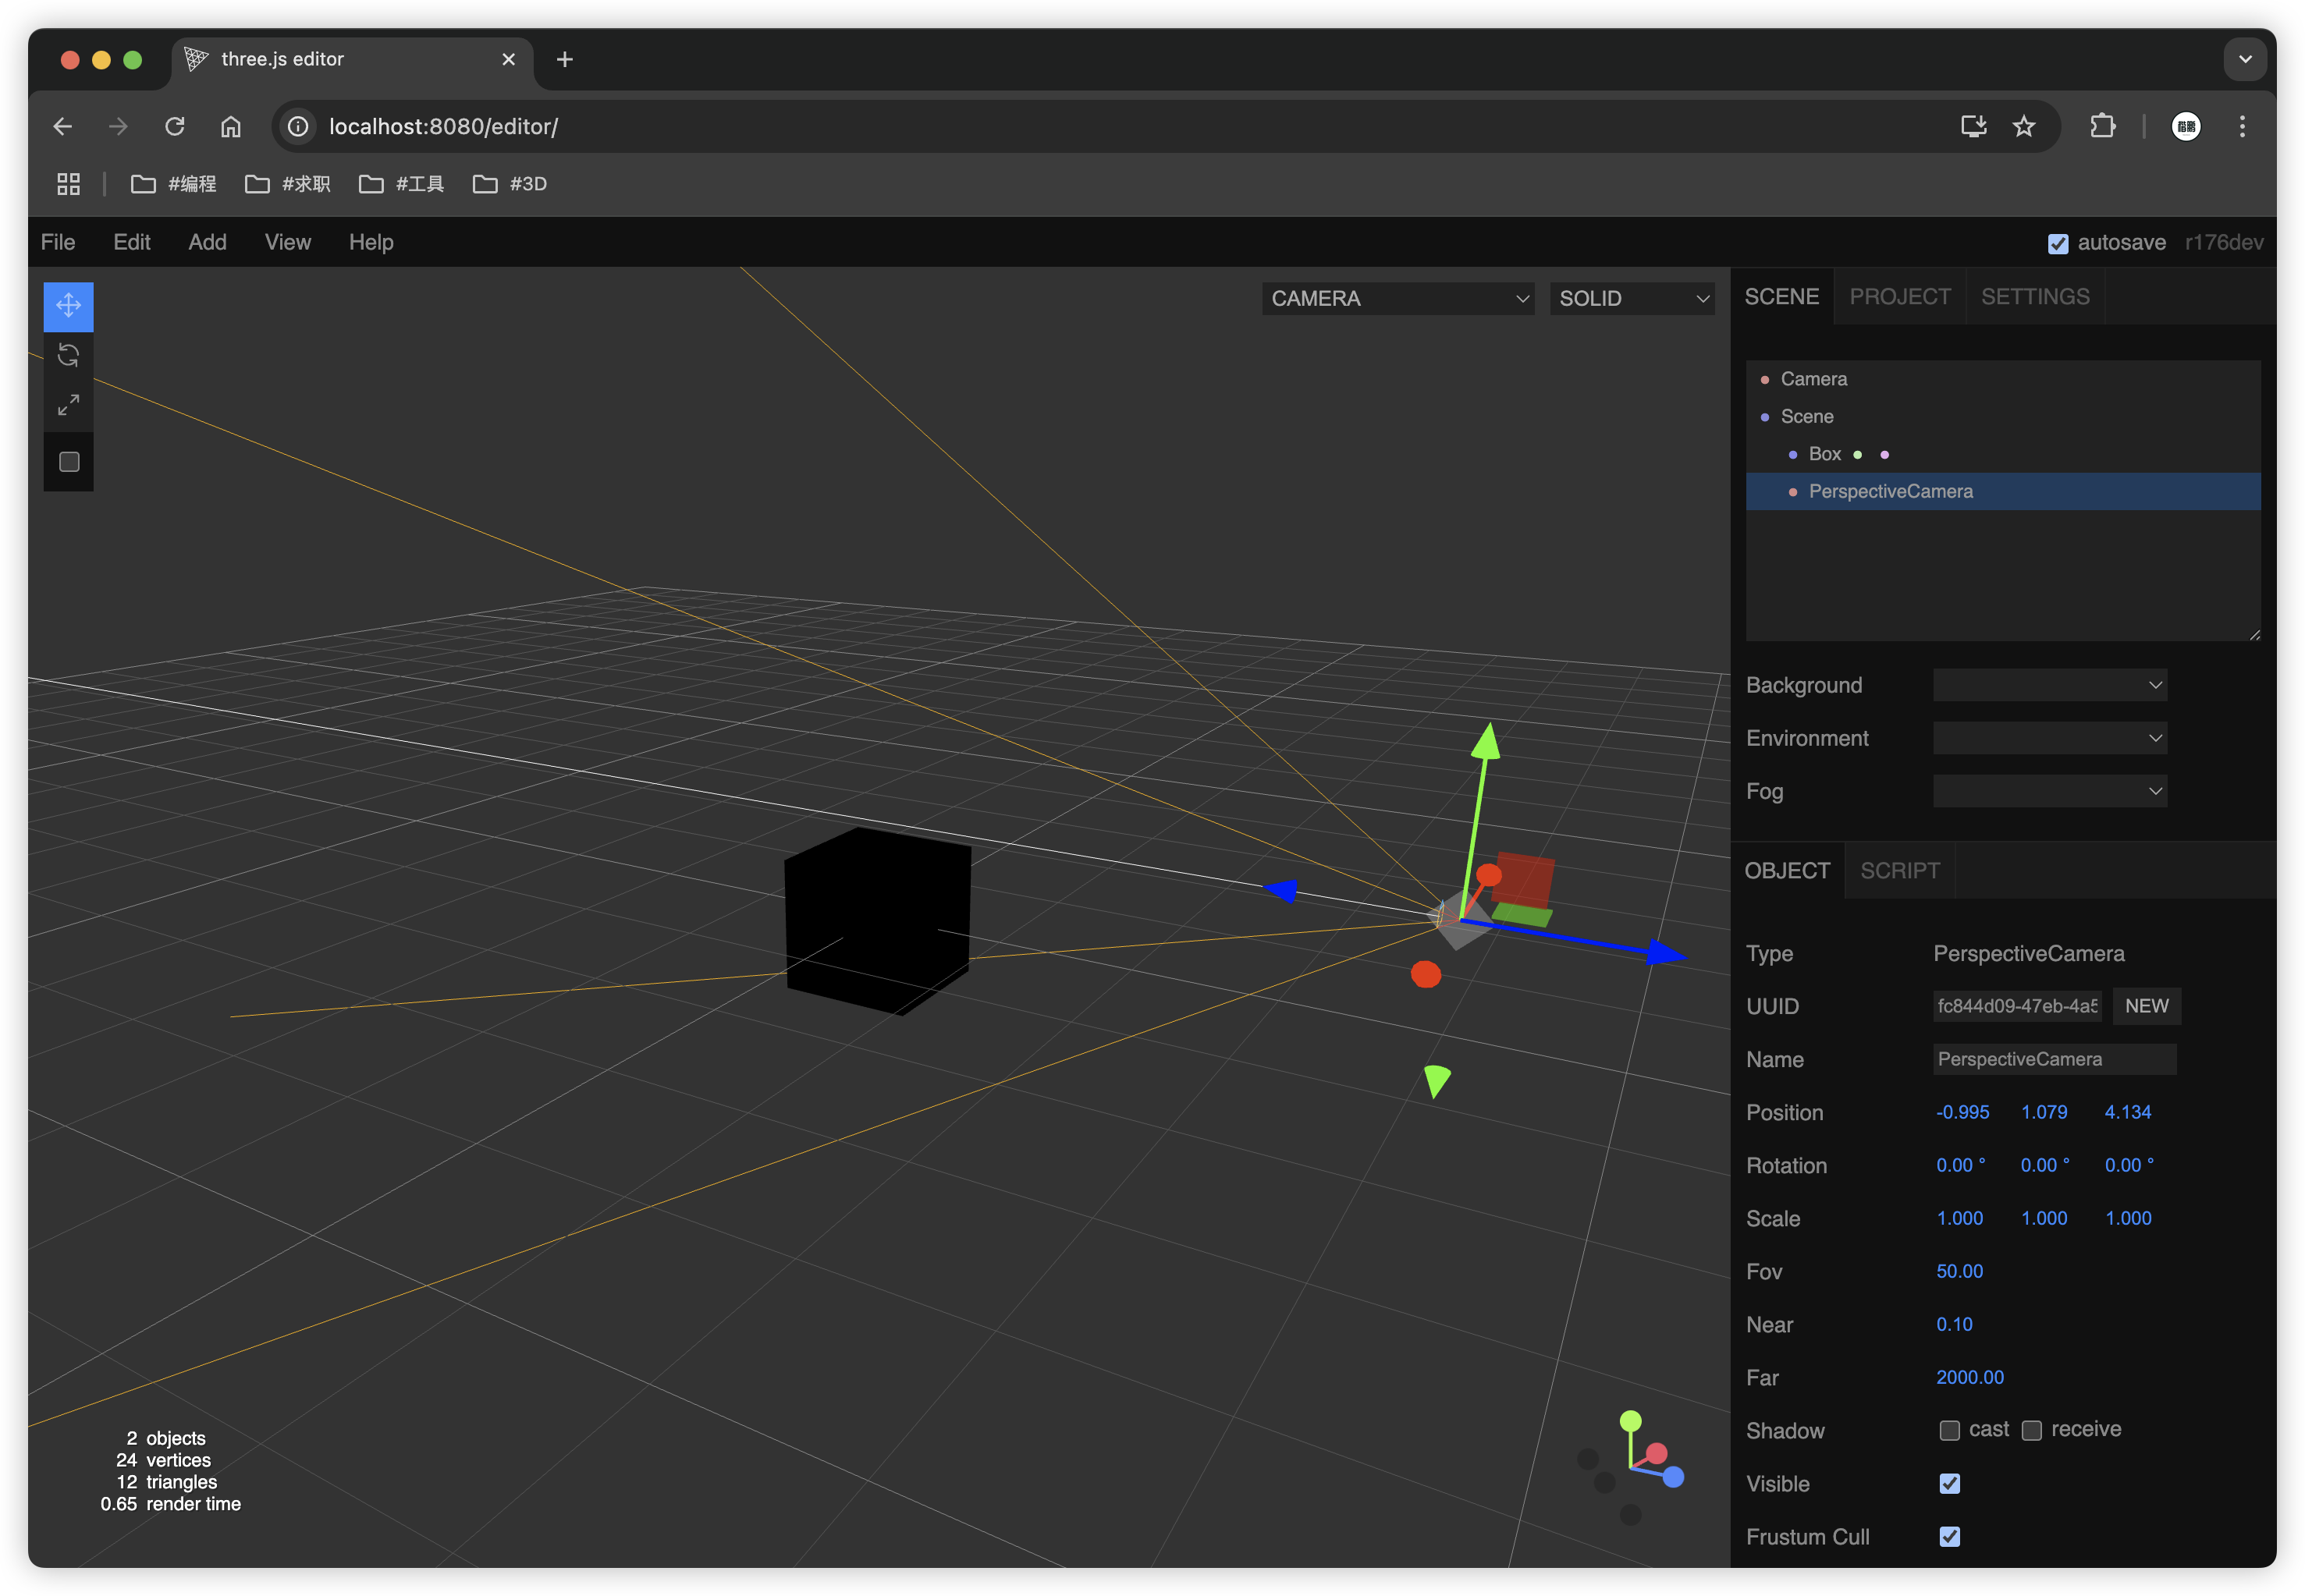Screen dimensions: 2305x1596
Task: Click the NEW UUID button
Action: coord(2146,1006)
